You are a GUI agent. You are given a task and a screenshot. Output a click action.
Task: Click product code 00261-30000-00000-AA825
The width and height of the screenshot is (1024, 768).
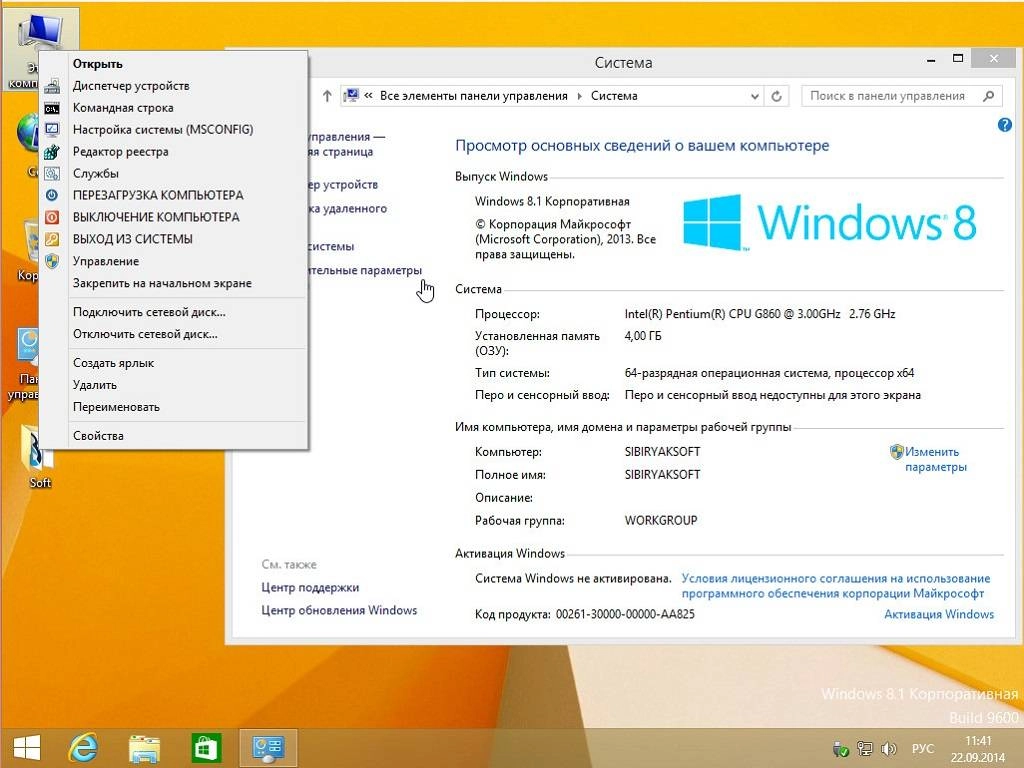[625, 614]
